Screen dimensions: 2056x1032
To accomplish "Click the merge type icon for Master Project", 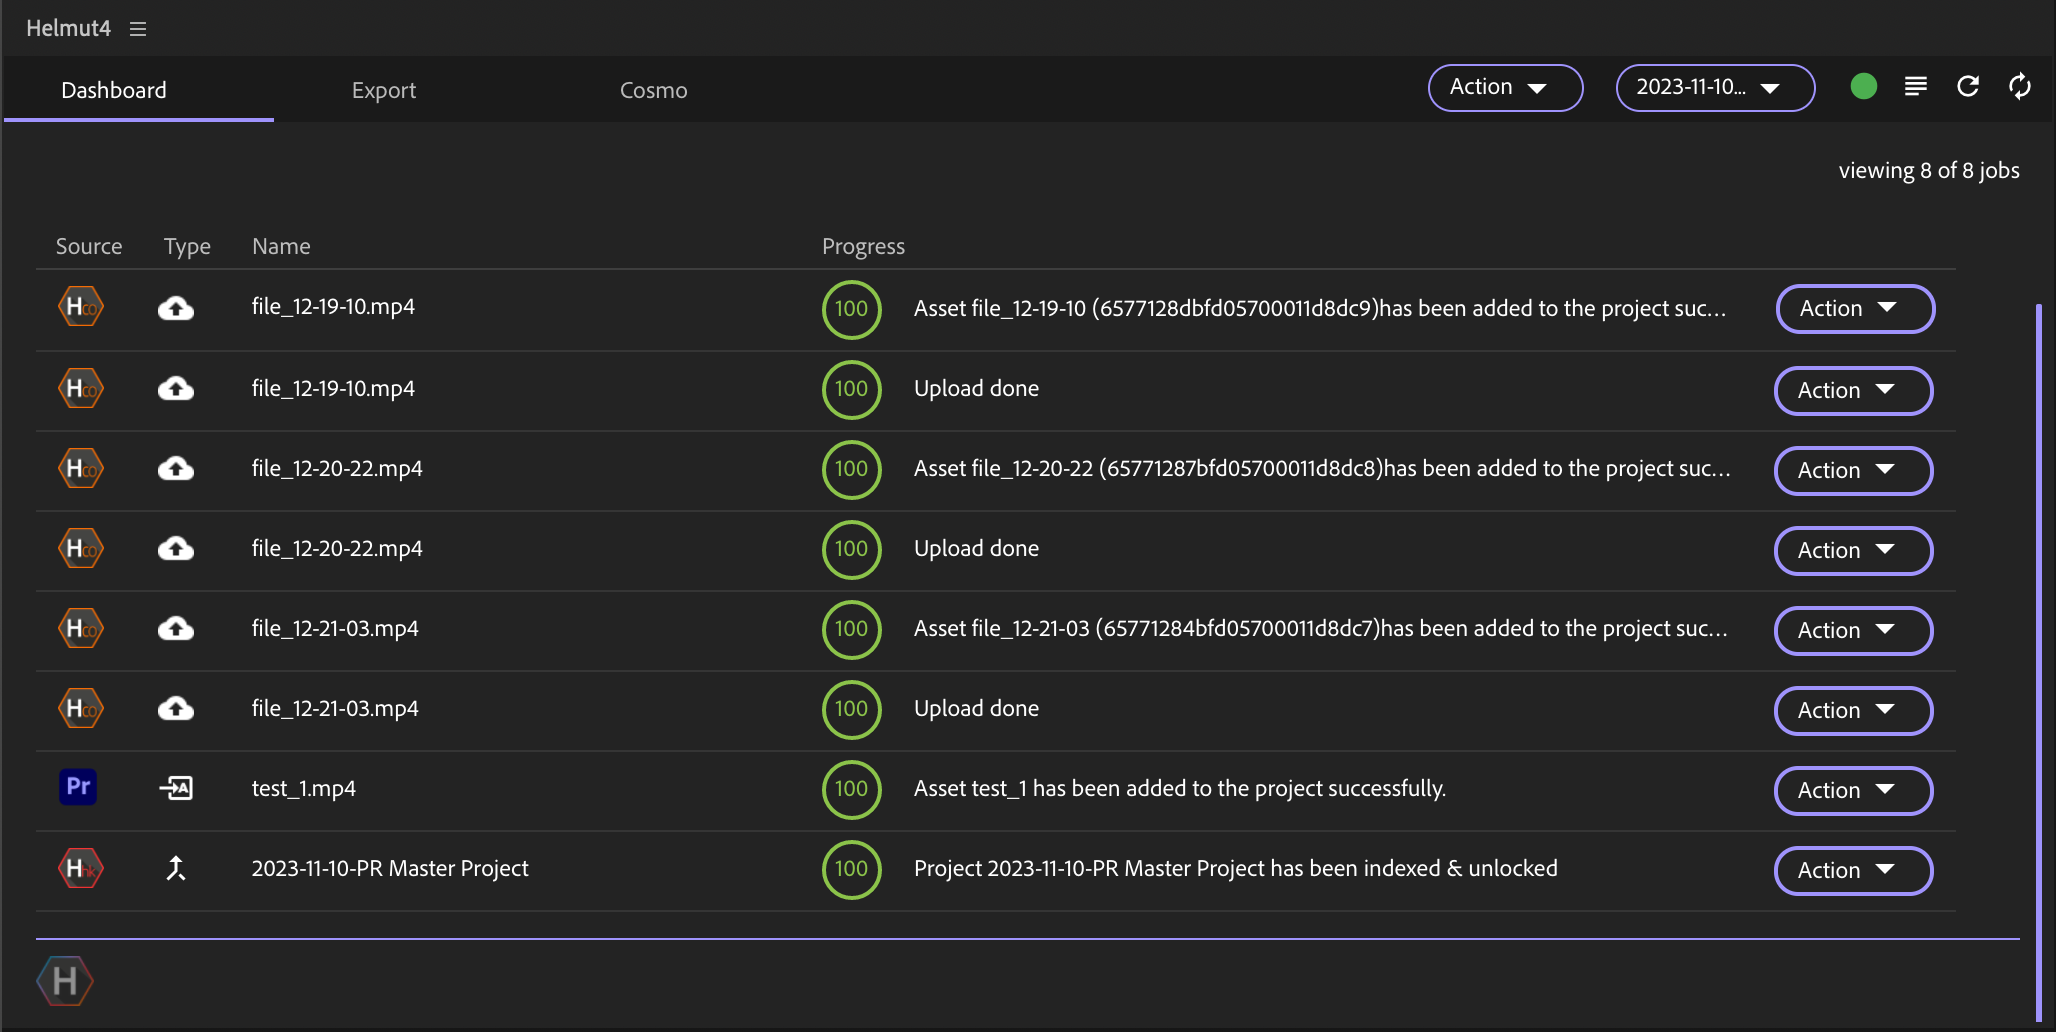I will pos(176,868).
